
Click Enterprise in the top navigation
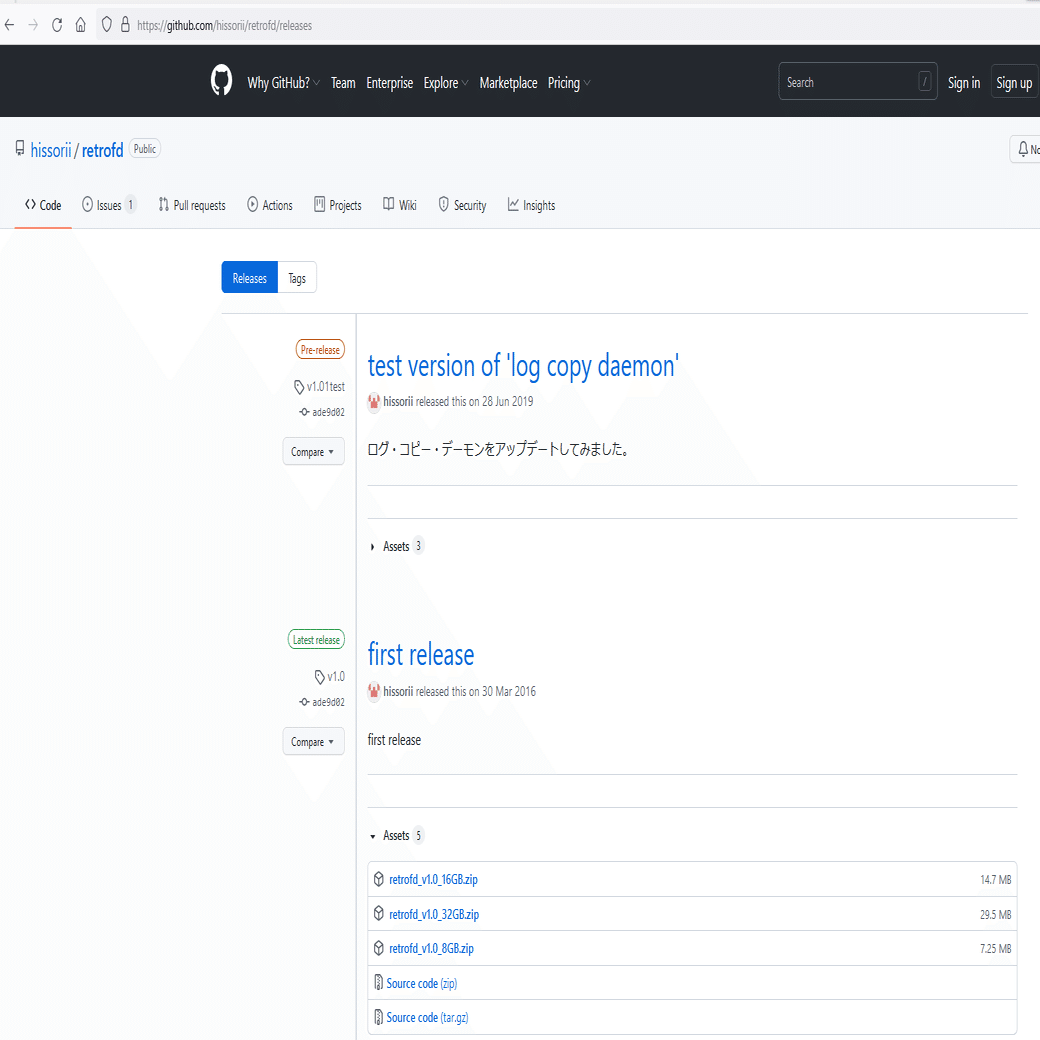coord(389,83)
